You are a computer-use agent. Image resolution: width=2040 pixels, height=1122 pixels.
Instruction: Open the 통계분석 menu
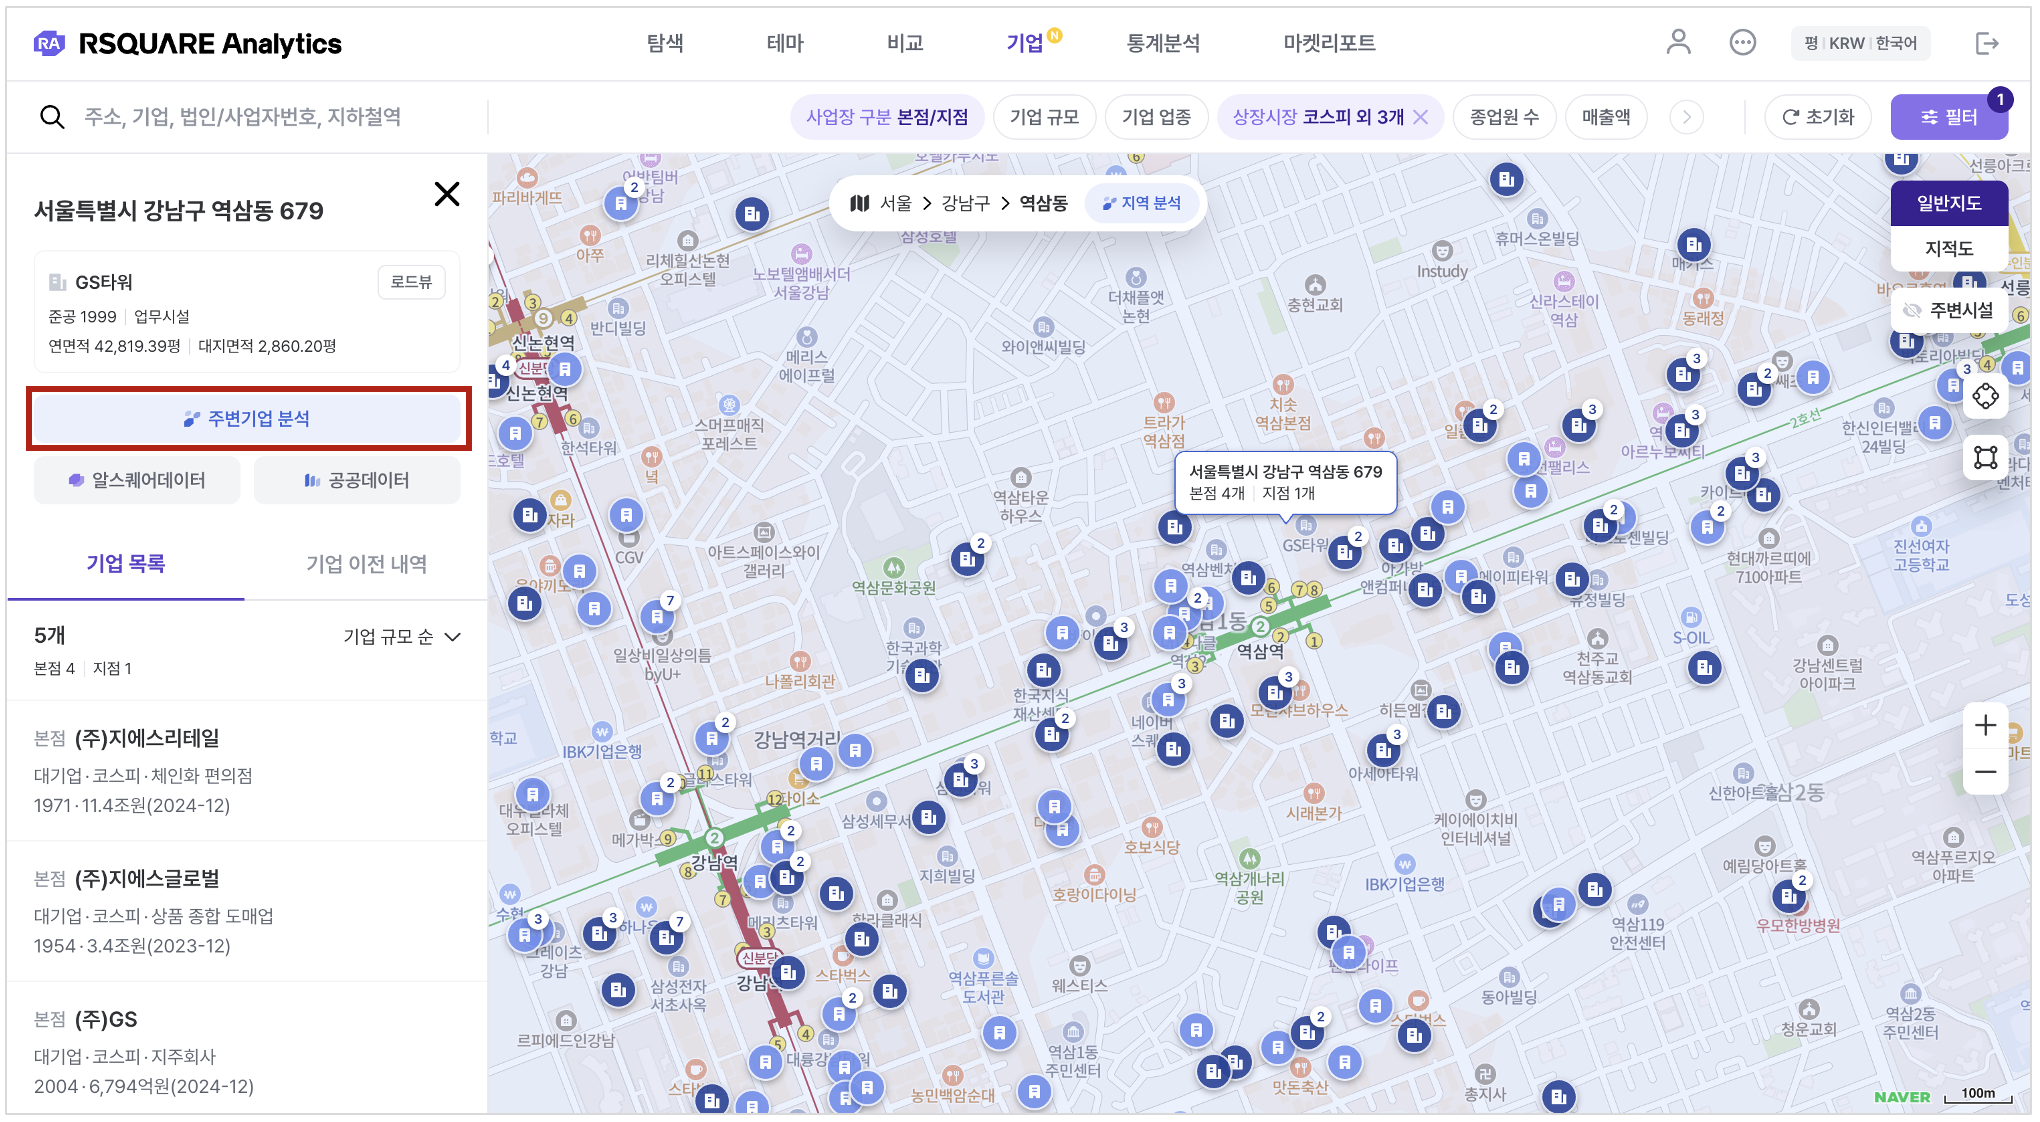(x=1162, y=43)
